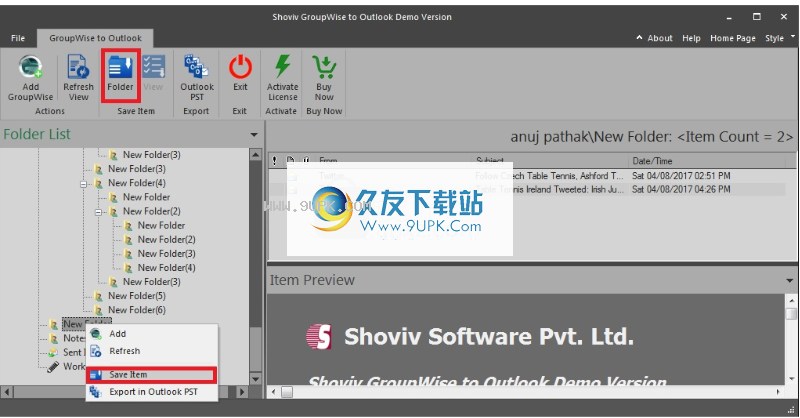Click the Folder save item icon
The width and height of the screenshot is (800, 418).
pos(120,67)
